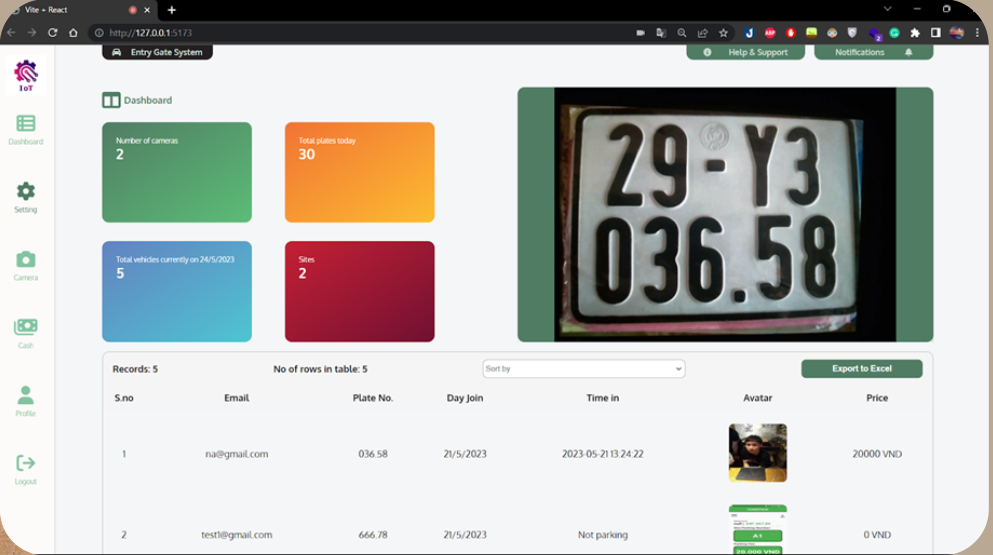Open the Camera page from sidebar
Viewport: 993px width, 555px height.
tap(25, 259)
